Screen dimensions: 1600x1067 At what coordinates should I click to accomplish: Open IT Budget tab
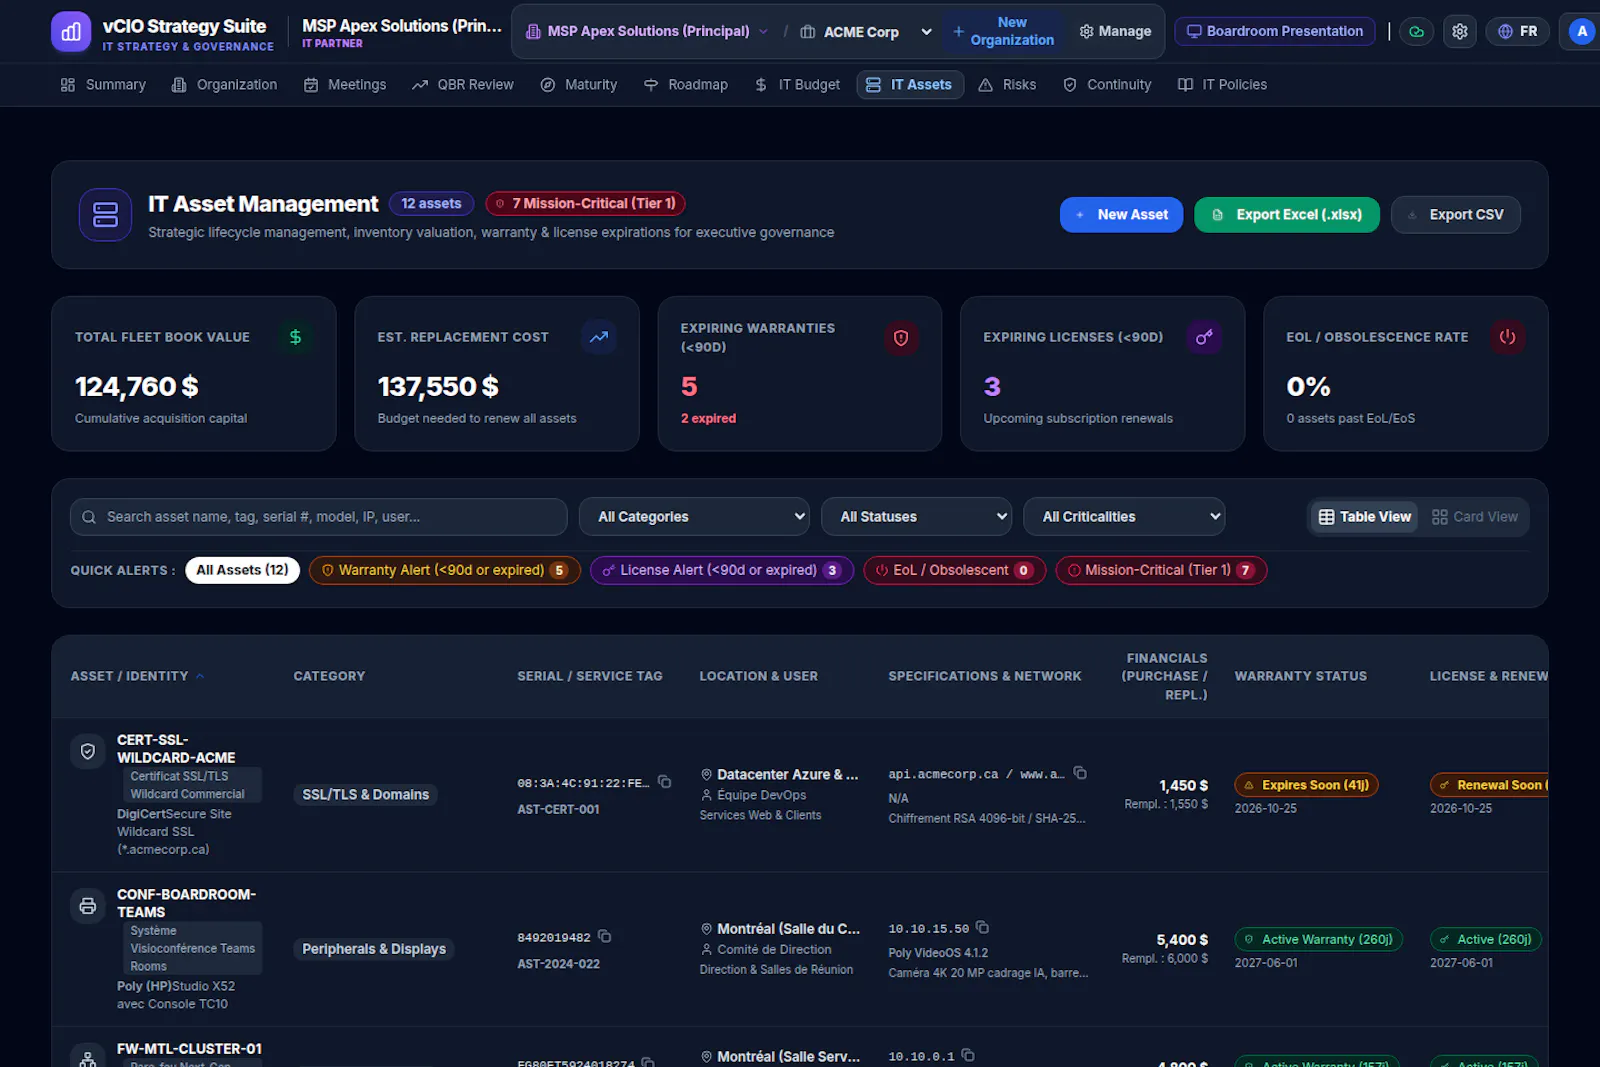(797, 85)
